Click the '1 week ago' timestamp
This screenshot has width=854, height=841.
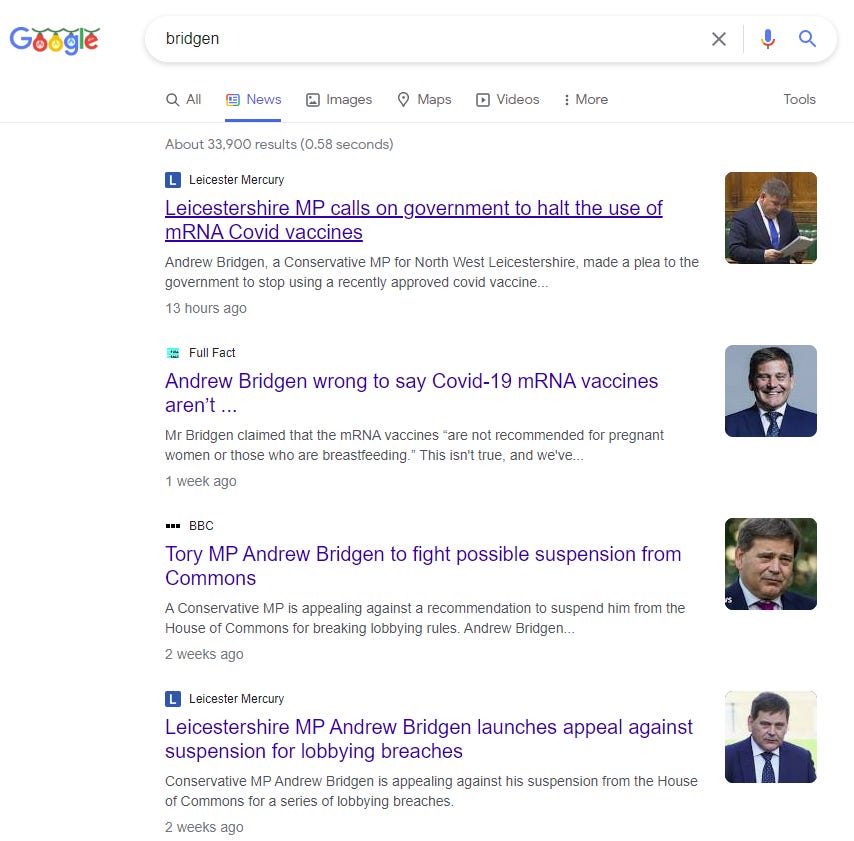[201, 482]
